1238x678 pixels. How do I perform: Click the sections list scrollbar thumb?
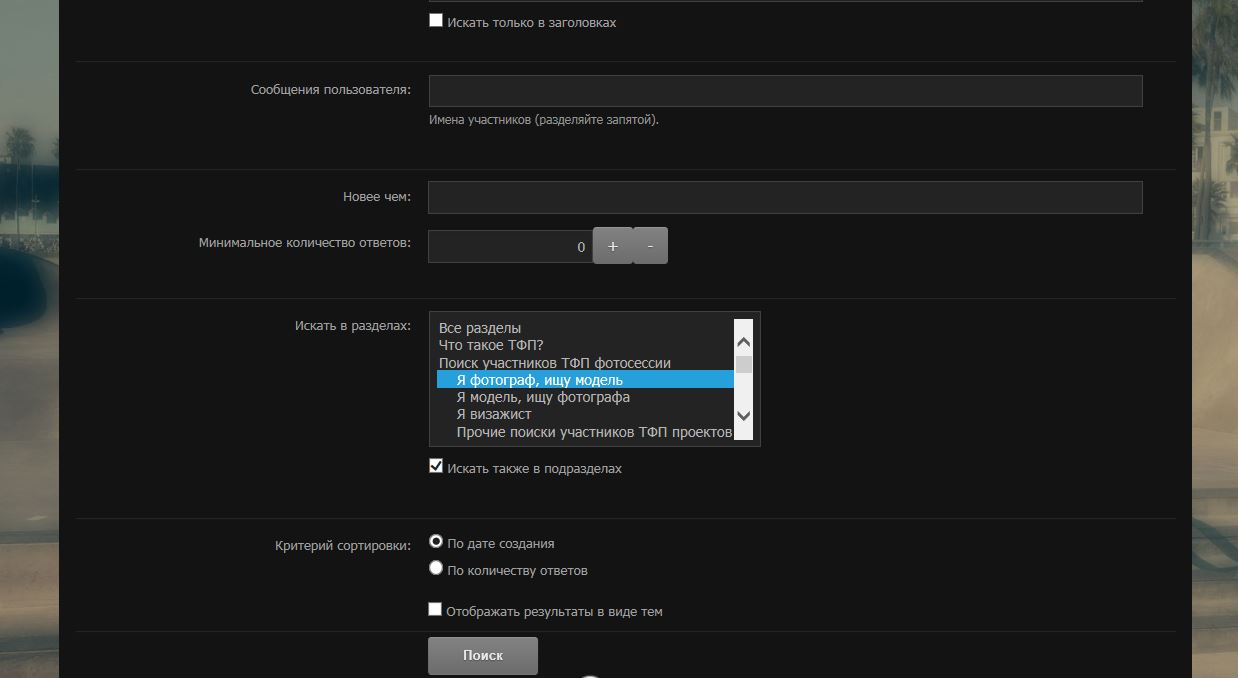(743, 364)
